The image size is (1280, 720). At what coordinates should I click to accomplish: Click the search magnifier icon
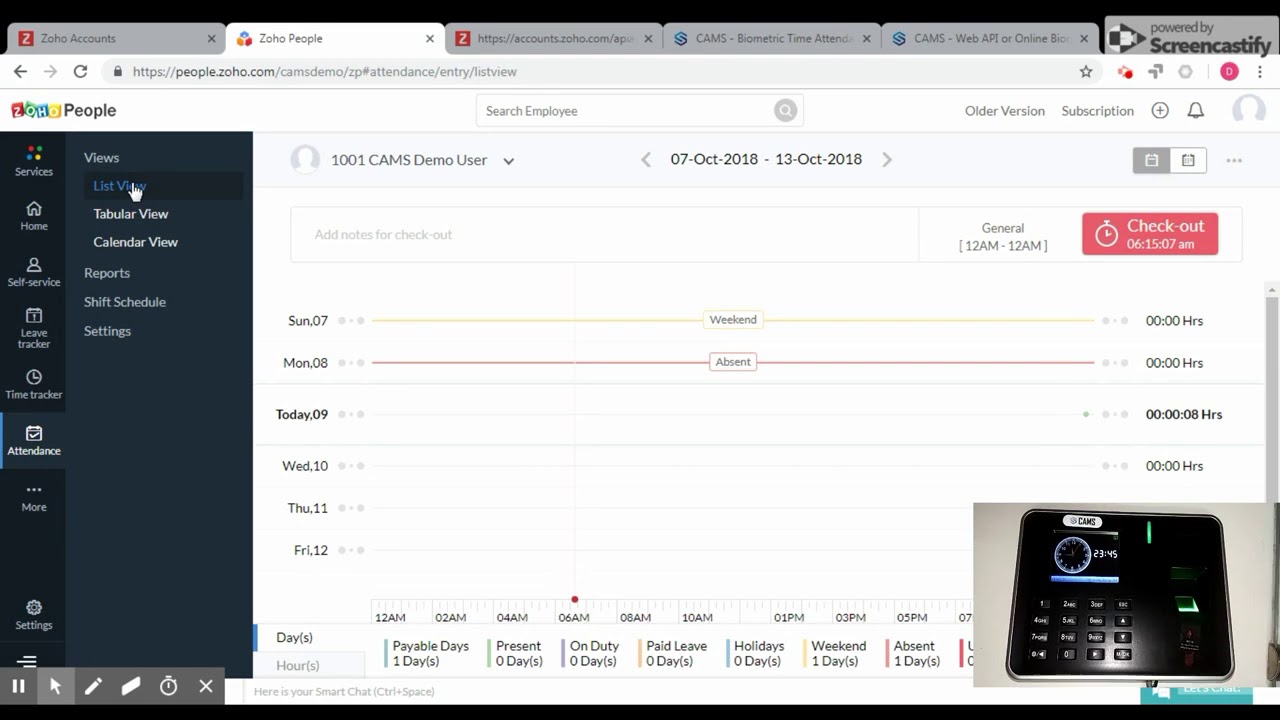(785, 111)
